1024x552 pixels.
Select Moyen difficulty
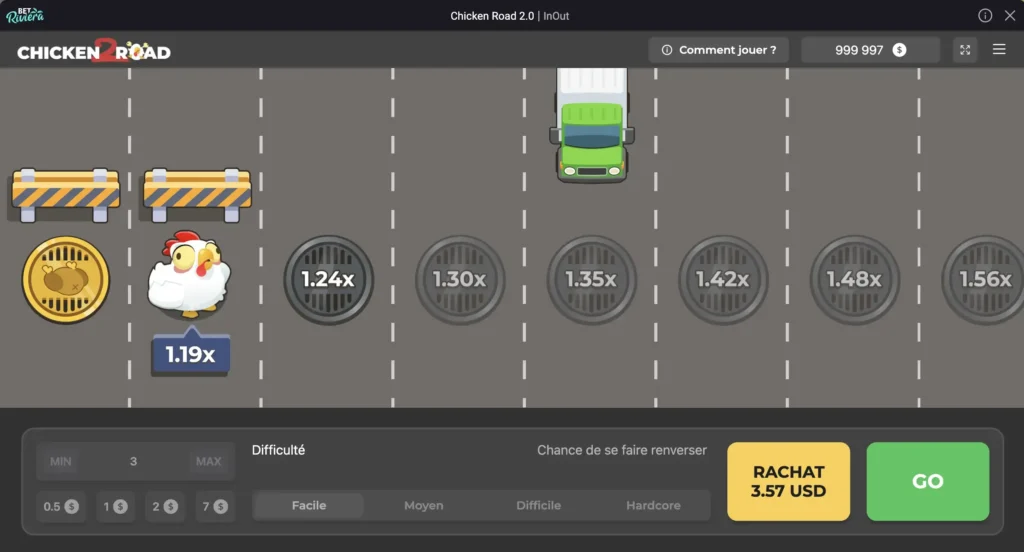tap(424, 506)
